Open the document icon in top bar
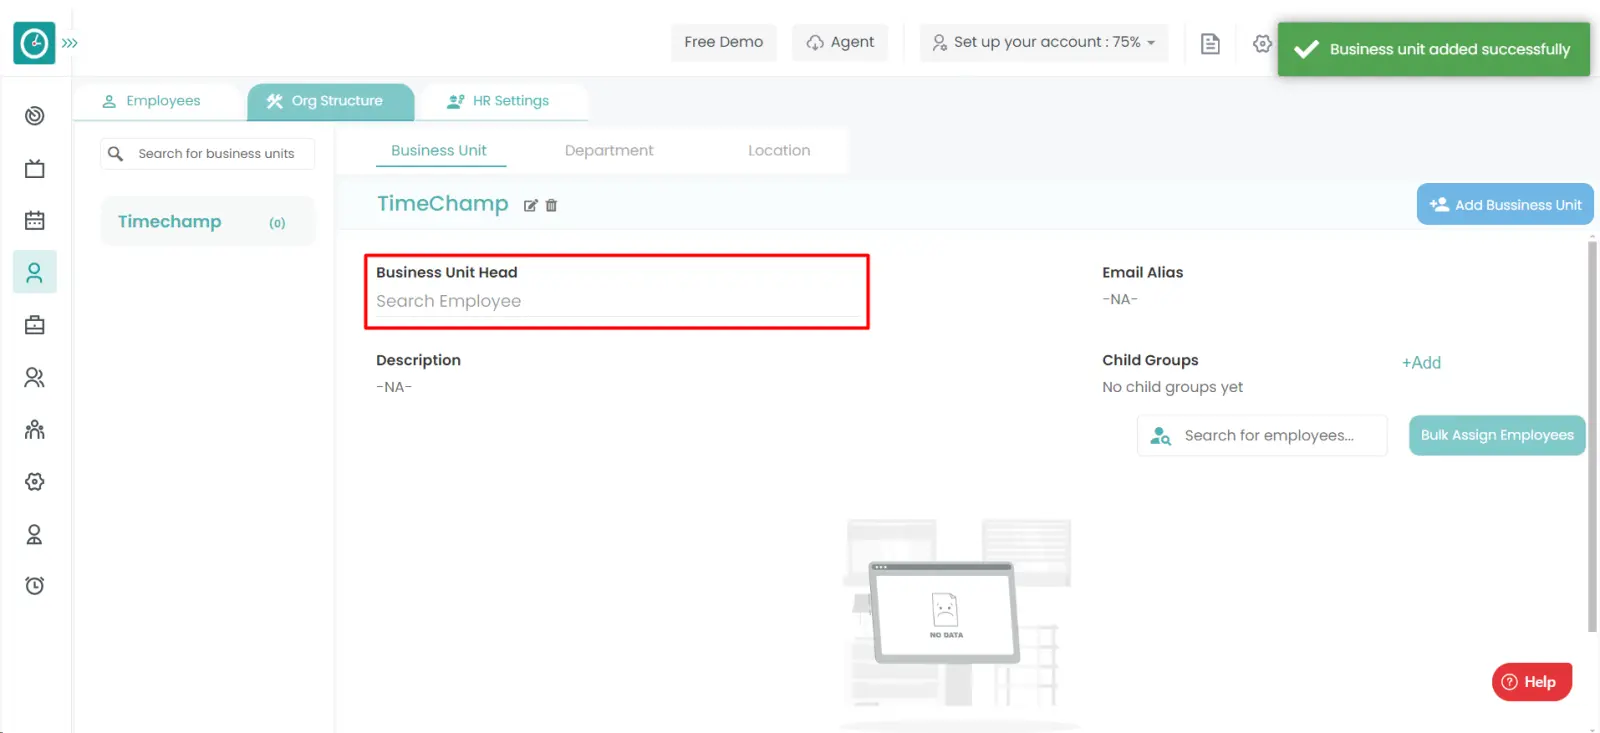1600x733 pixels. (x=1210, y=43)
